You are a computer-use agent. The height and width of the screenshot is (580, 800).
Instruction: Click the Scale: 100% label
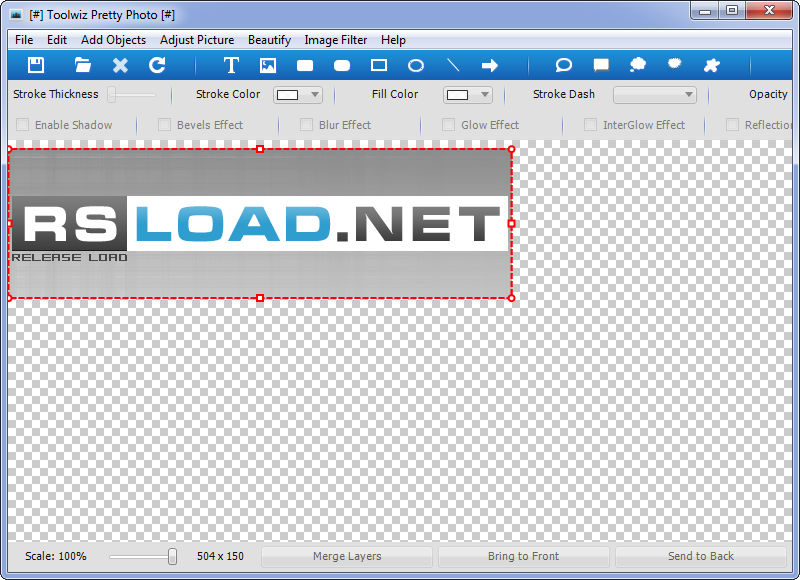tap(56, 556)
